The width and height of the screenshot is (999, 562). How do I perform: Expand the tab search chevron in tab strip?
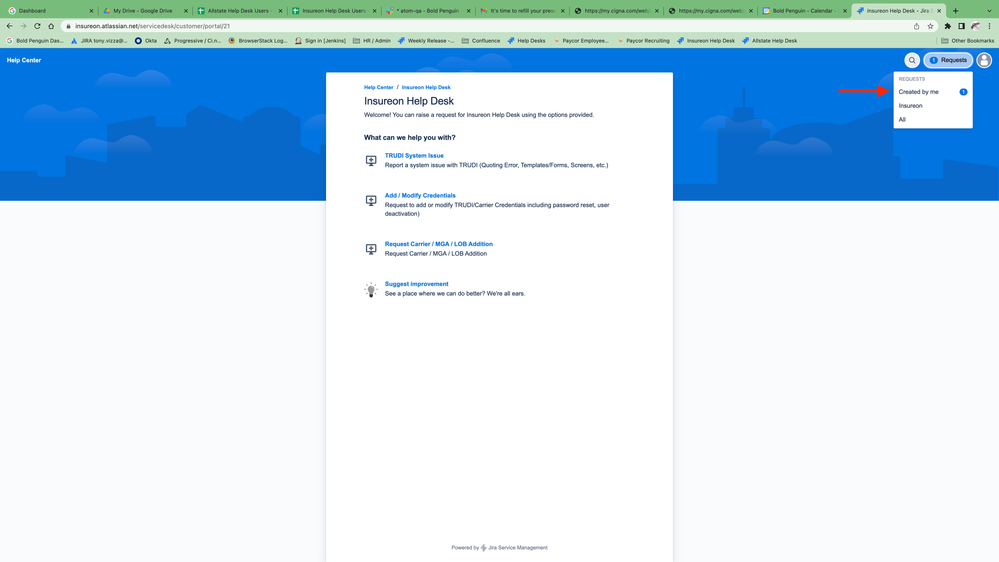989,11
